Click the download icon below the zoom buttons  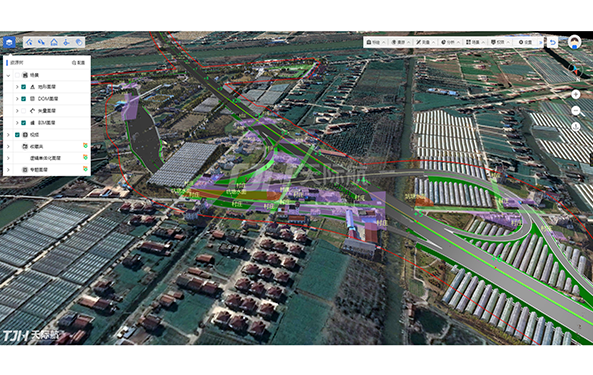click(x=576, y=127)
